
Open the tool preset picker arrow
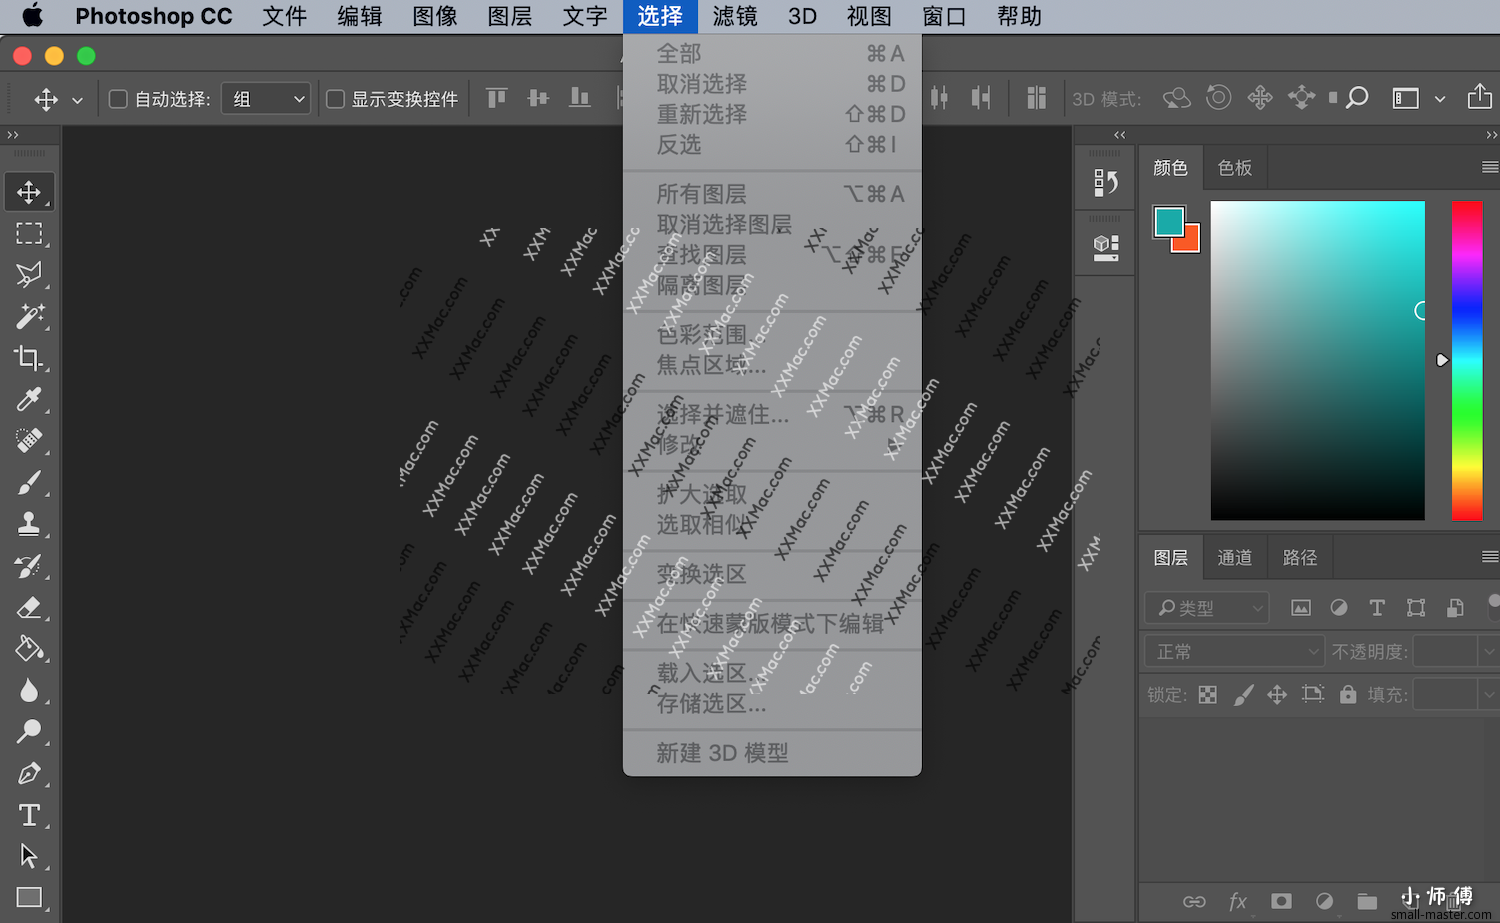pos(77,100)
